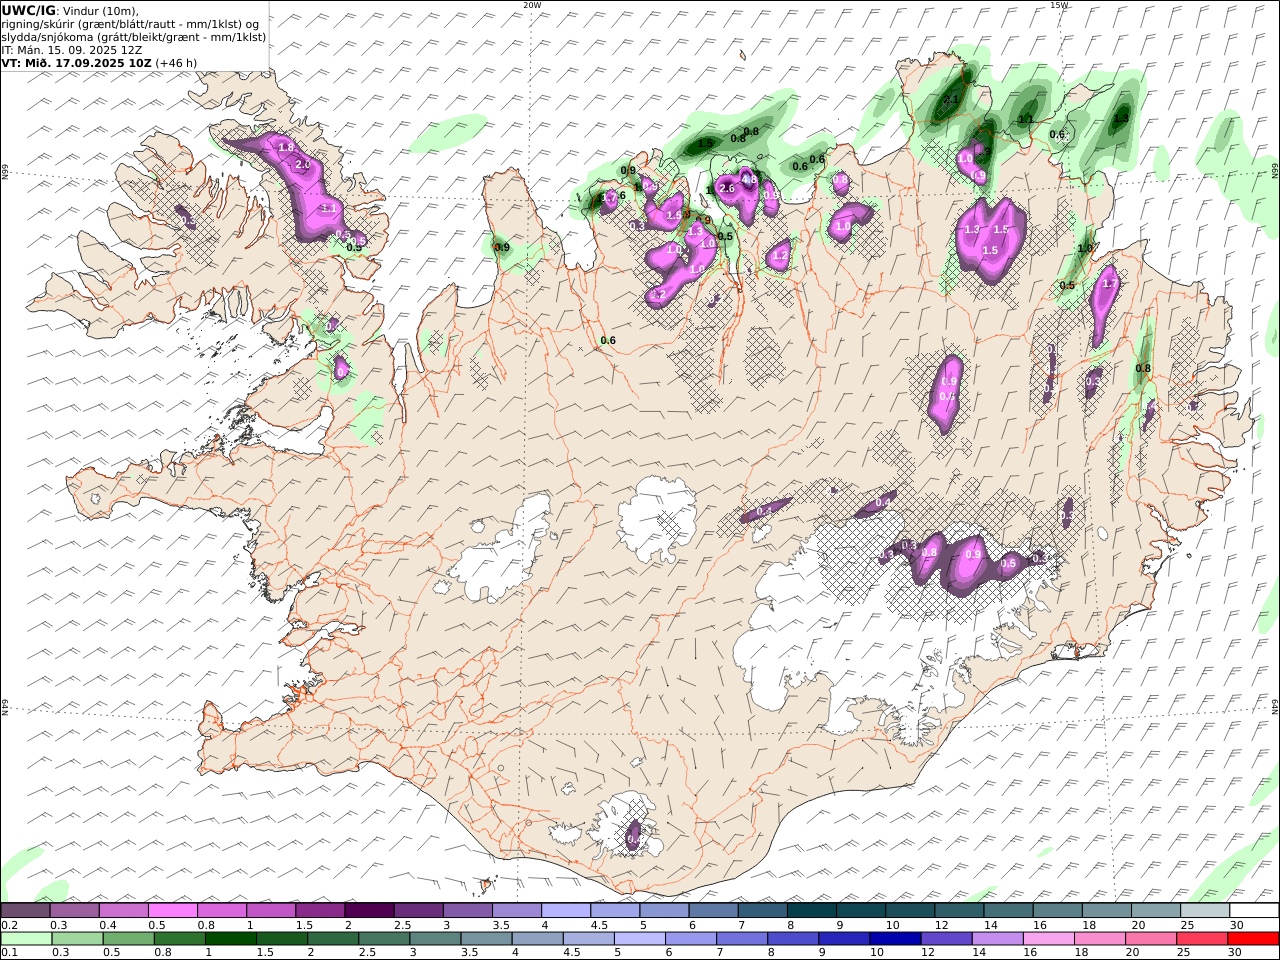
Task: Click the UWC/IG title text
Action: click(28, 10)
